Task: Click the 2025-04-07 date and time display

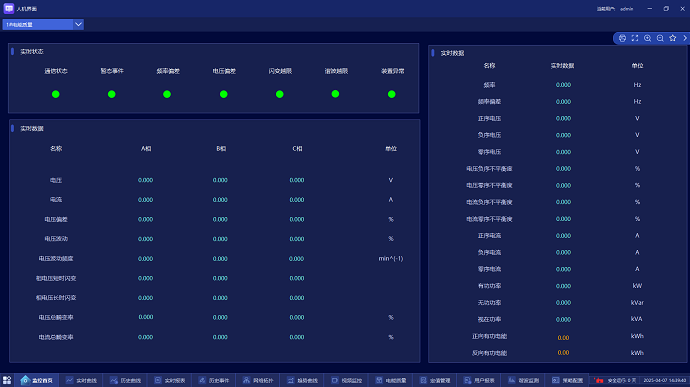Action: (x=664, y=380)
